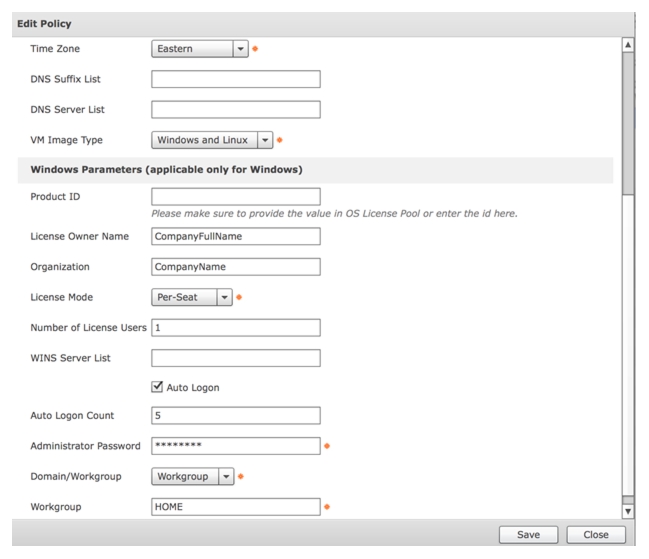Save the policy
This screenshot has width=649, height=559.
(x=529, y=535)
